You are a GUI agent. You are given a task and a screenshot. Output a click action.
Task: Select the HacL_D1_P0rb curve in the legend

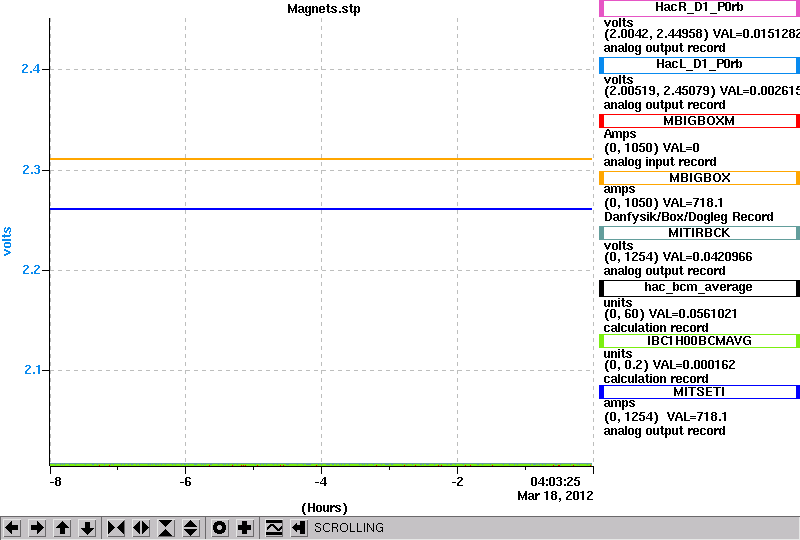point(699,64)
